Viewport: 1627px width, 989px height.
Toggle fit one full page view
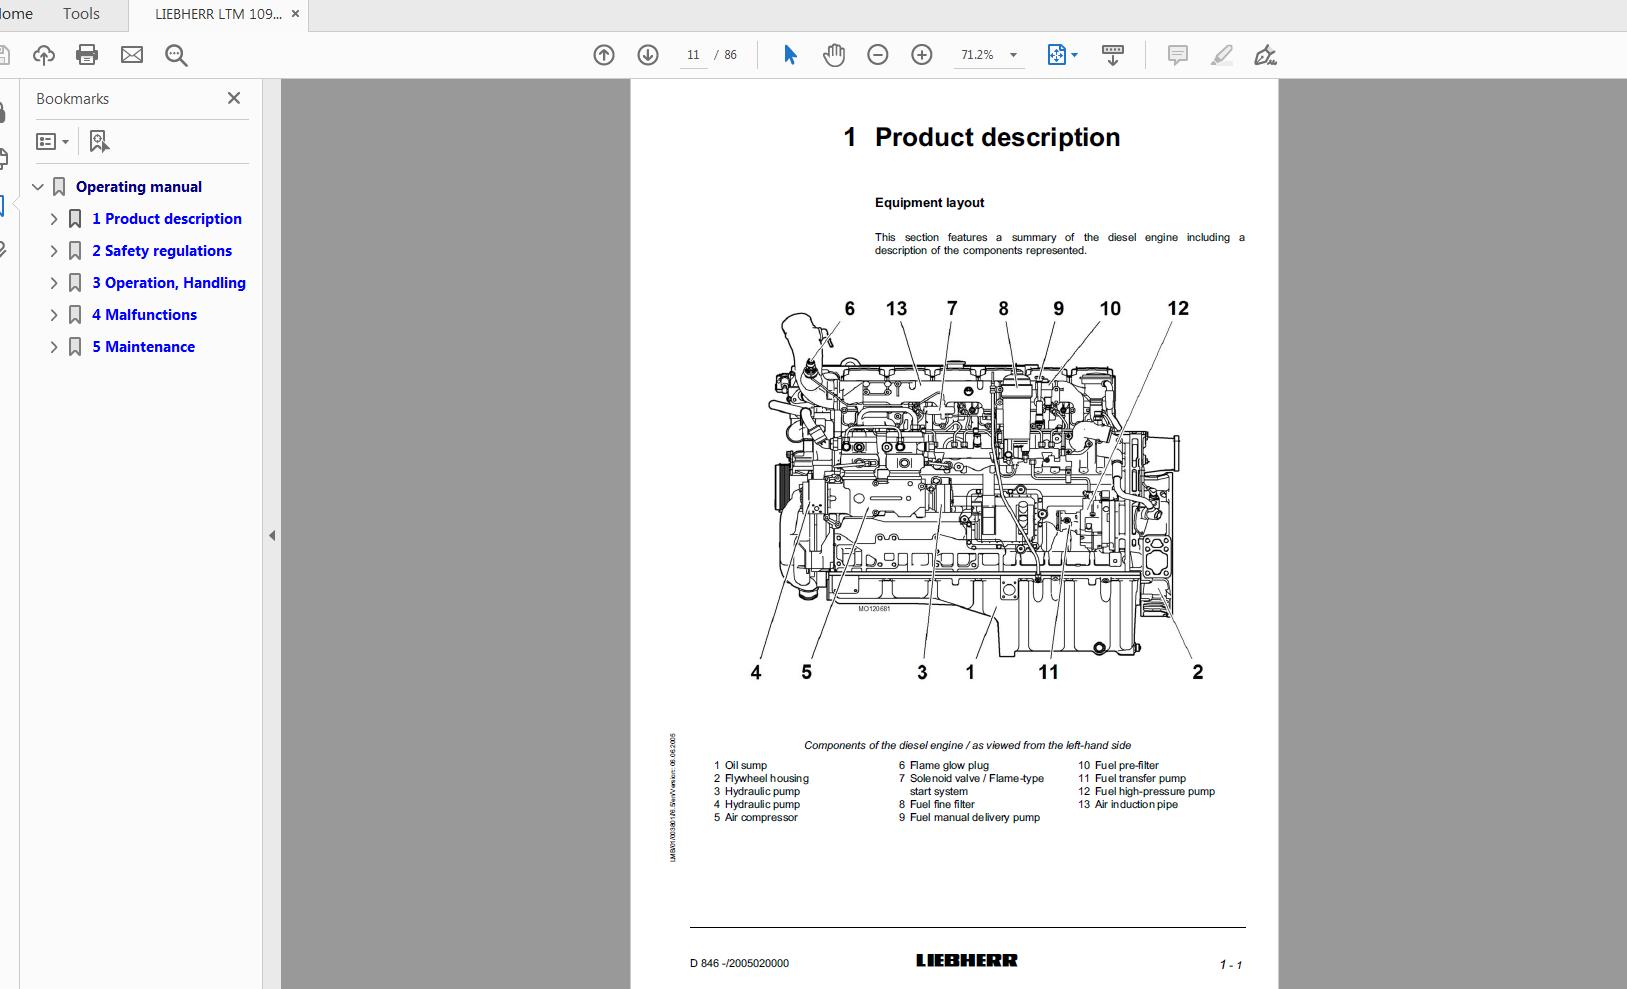(1057, 55)
